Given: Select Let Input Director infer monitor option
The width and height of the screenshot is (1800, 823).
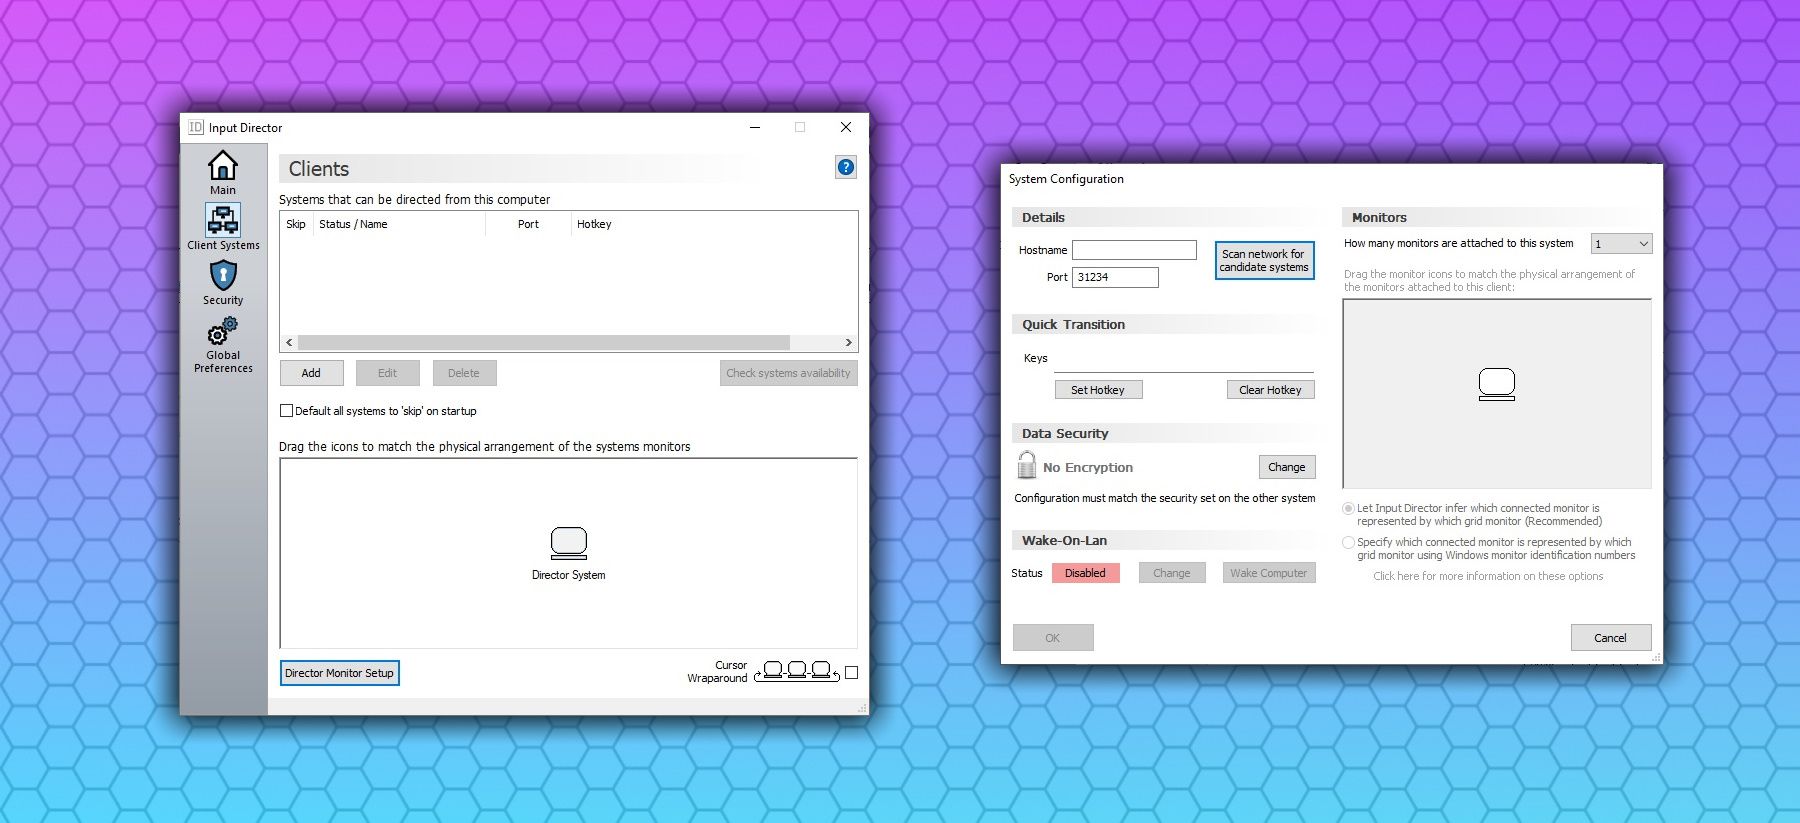Looking at the screenshot, I should tap(1348, 508).
